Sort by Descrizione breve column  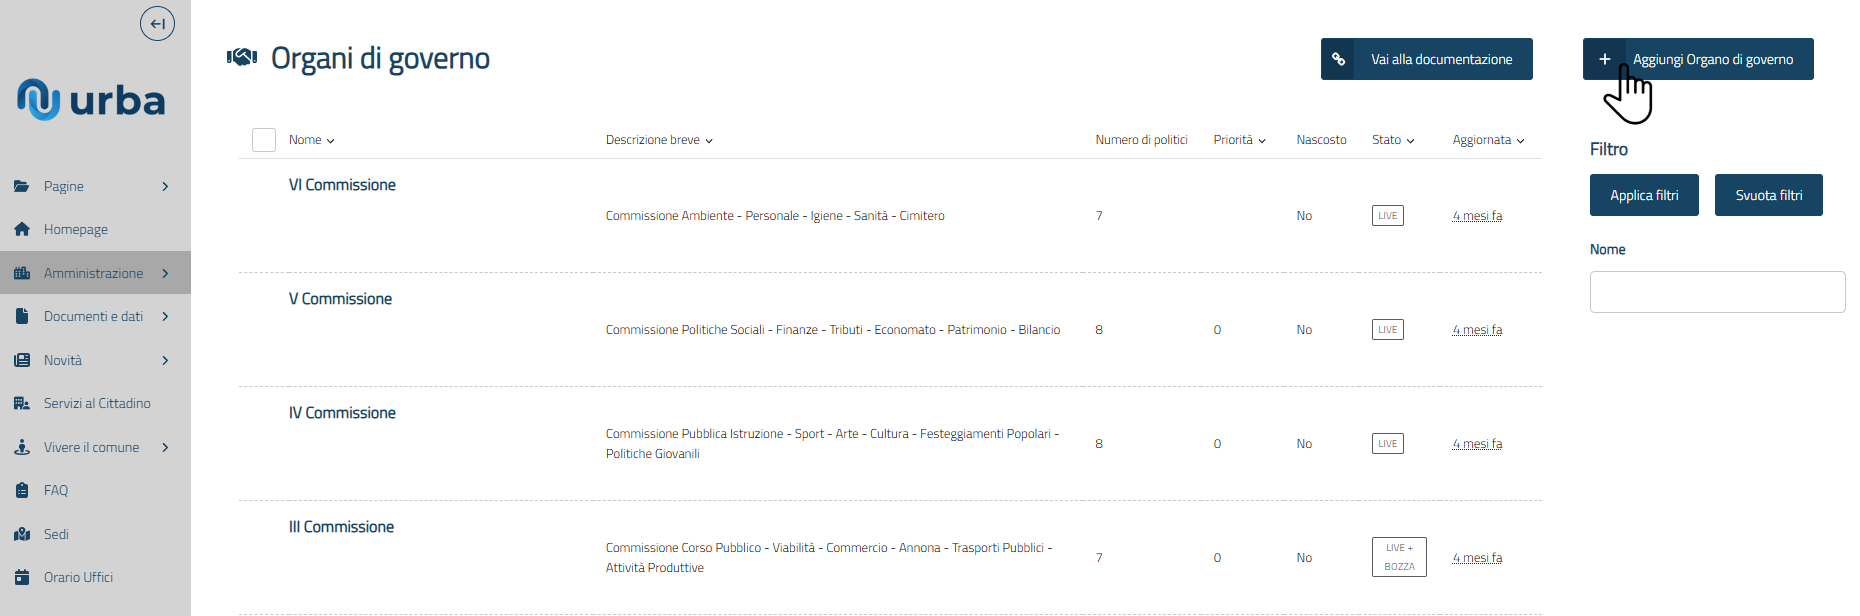coord(658,140)
